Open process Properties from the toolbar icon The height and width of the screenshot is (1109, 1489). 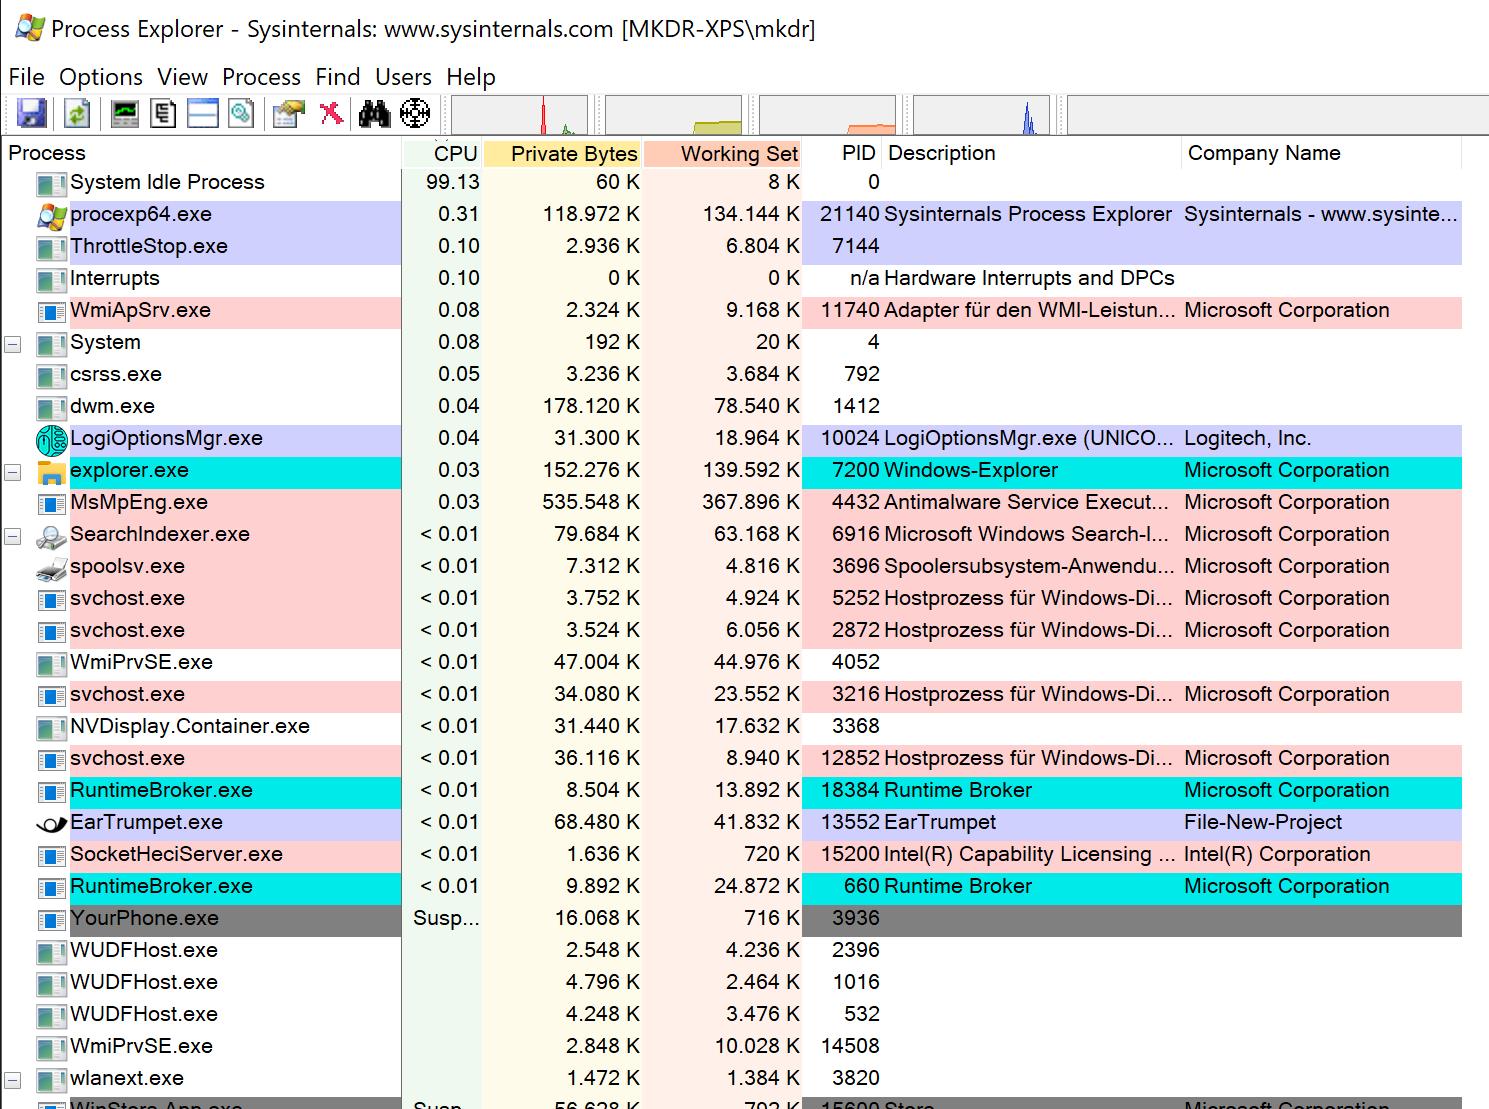pos(289,113)
